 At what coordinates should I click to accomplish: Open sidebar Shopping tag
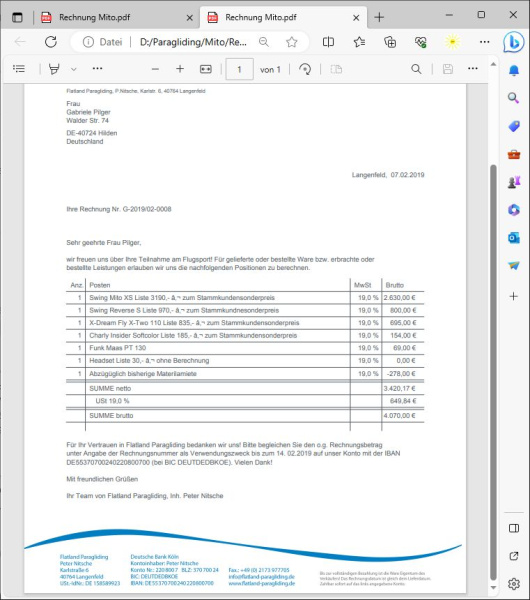tap(514, 126)
